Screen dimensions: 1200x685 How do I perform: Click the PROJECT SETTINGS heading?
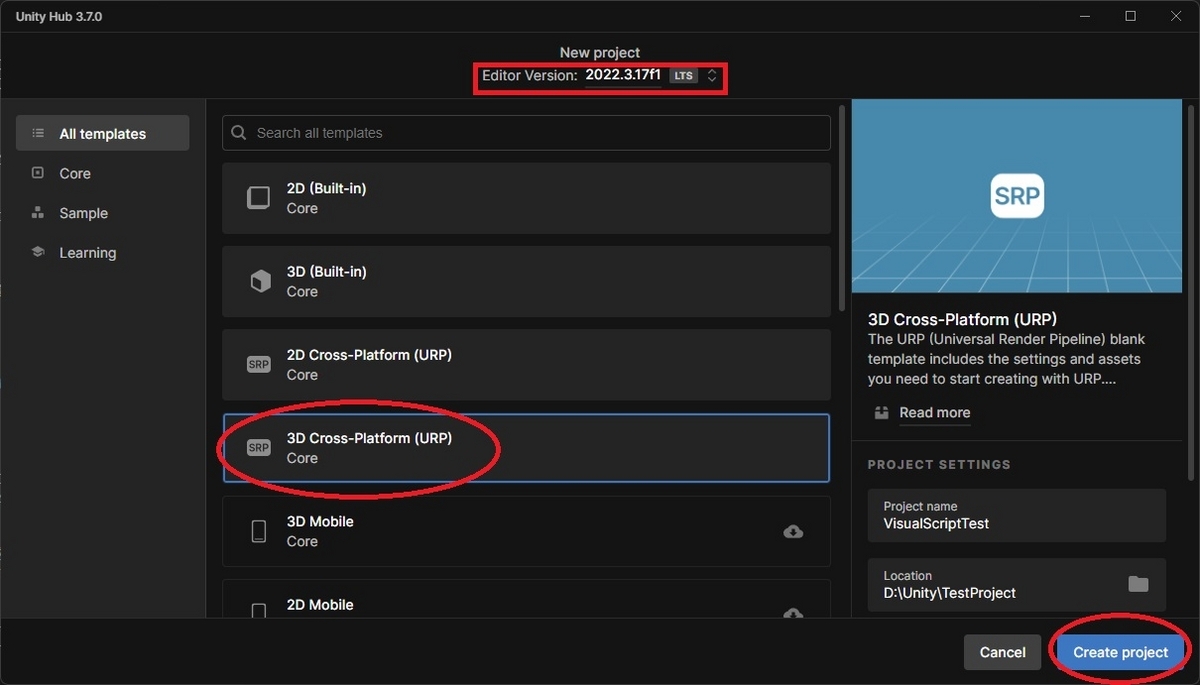tap(939, 465)
